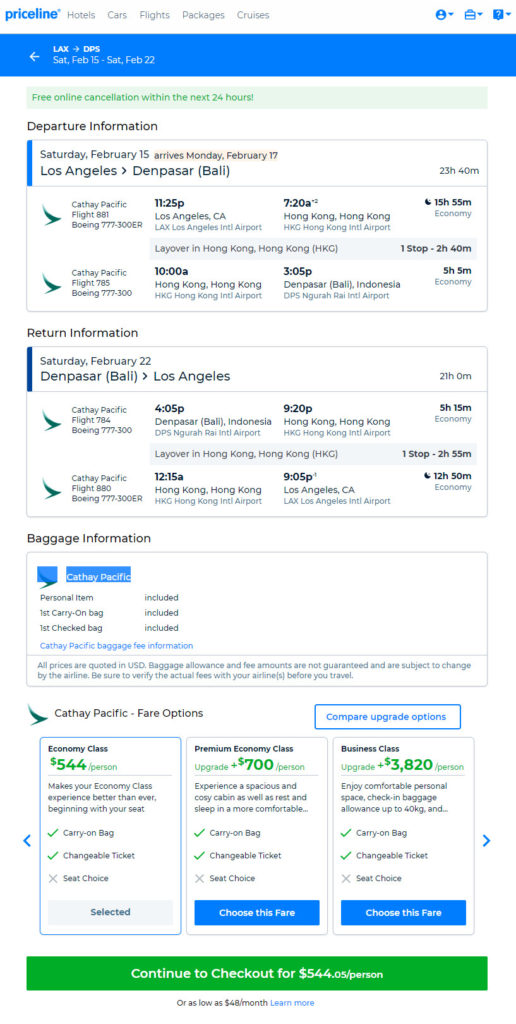Viewport: 516px width, 1024px height.
Task: Click the back arrow beside LAX → DPS
Action: click(x=35, y=56)
